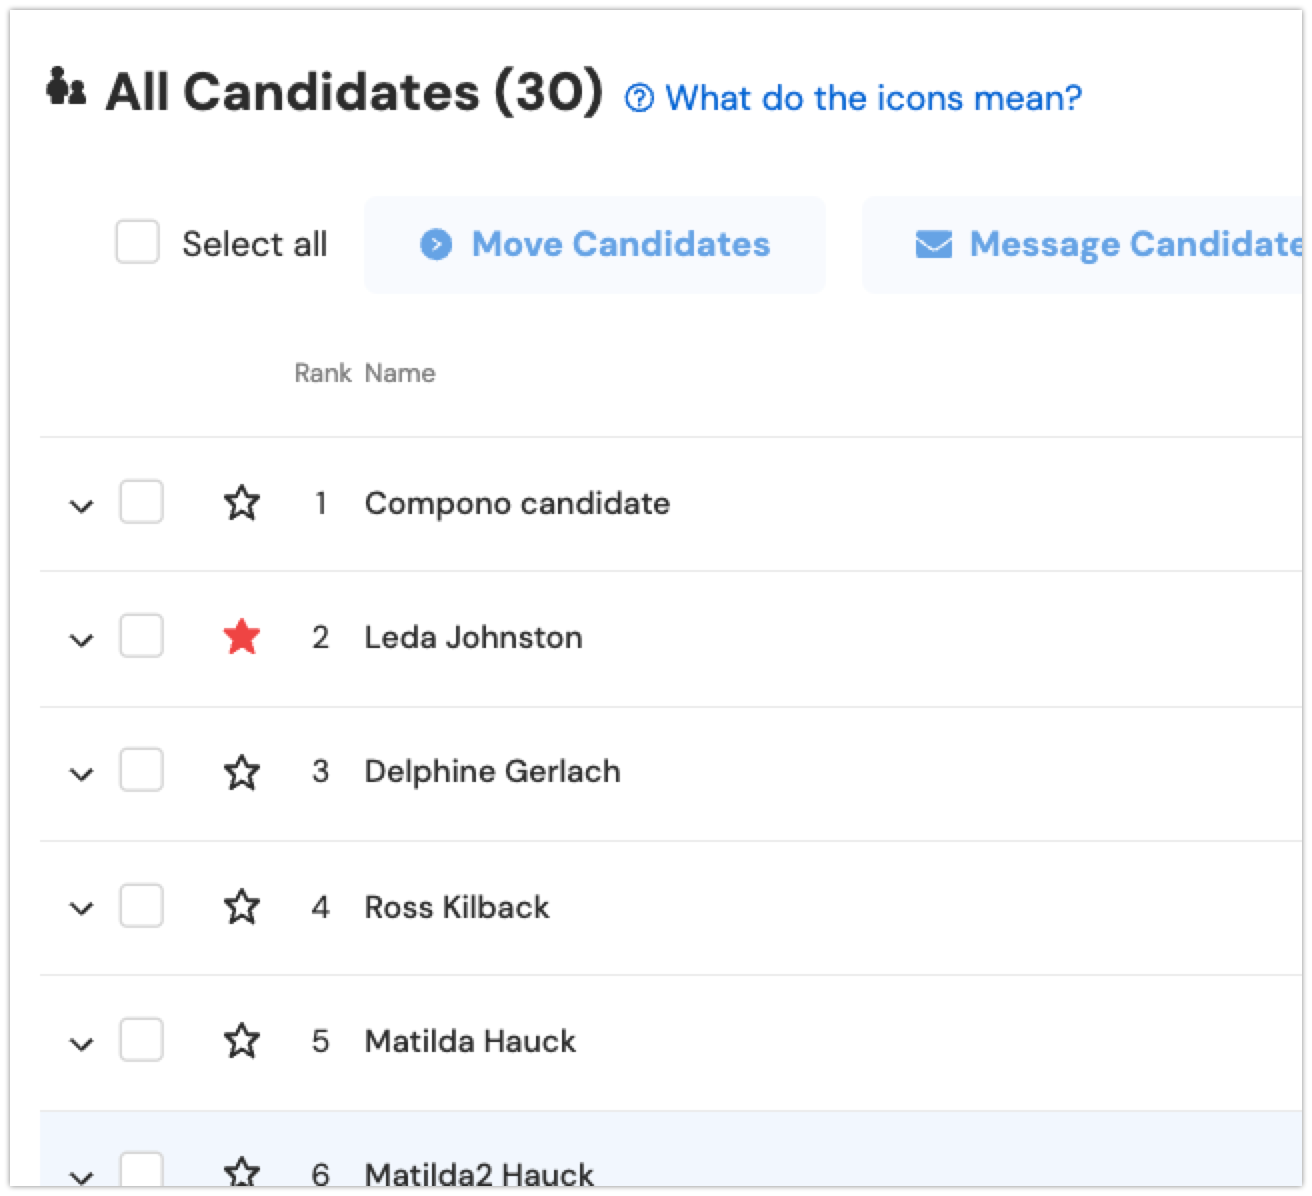Star the Compono candidate row
This screenshot has height=1196, width=1312.
tap(242, 503)
